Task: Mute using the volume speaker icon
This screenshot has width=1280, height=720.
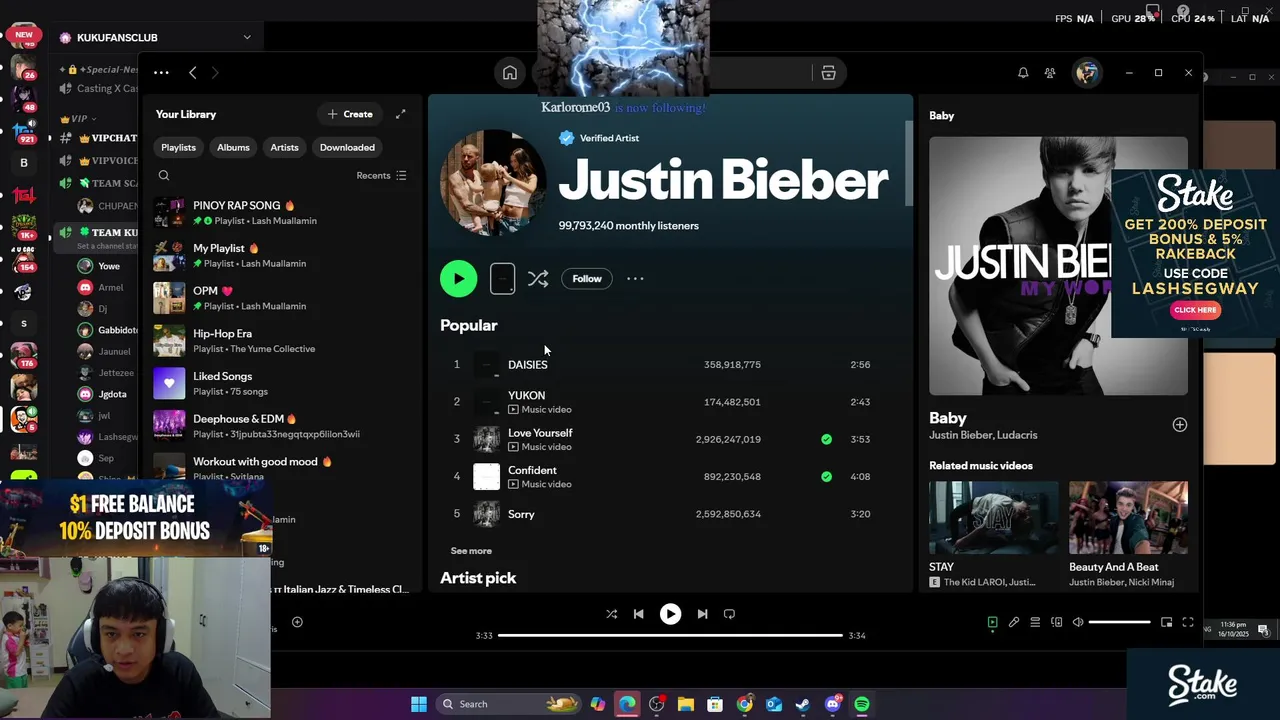Action: (1078, 622)
